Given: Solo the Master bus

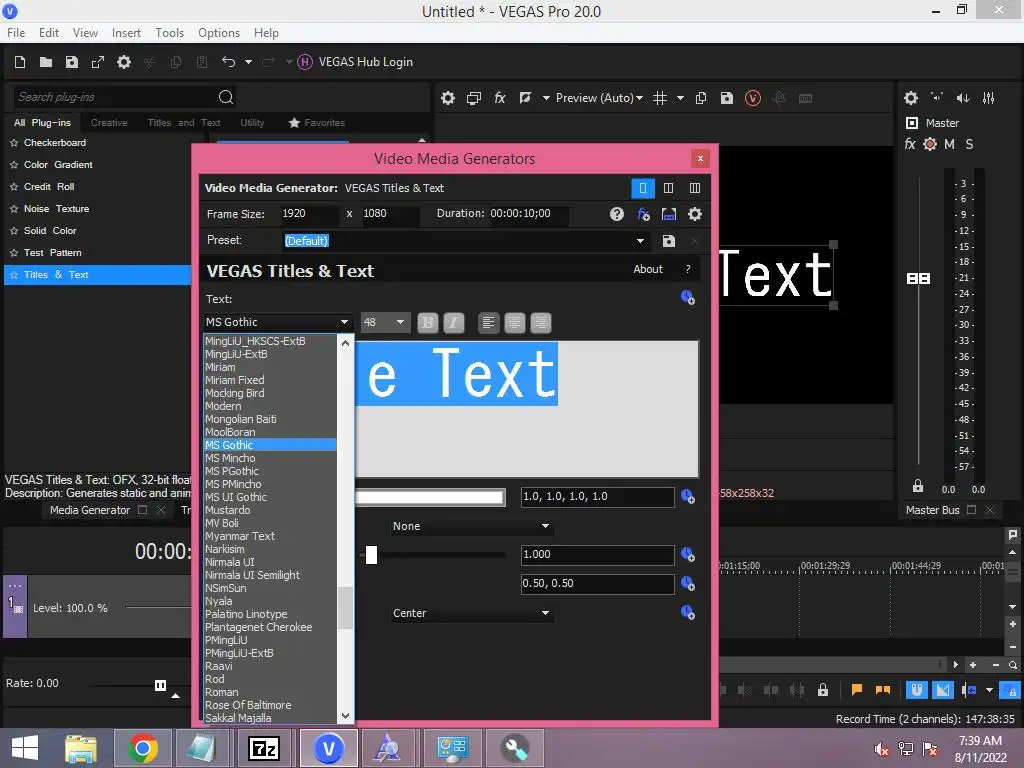Looking at the screenshot, I should [x=969, y=144].
